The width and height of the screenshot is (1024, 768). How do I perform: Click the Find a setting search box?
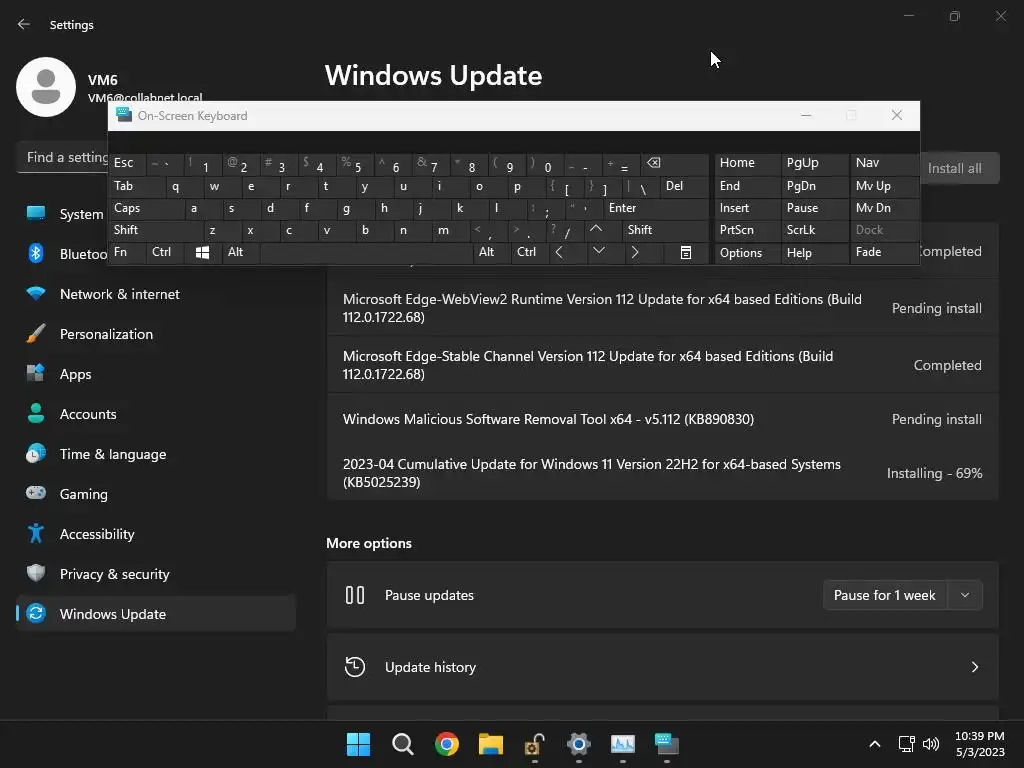coord(63,157)
